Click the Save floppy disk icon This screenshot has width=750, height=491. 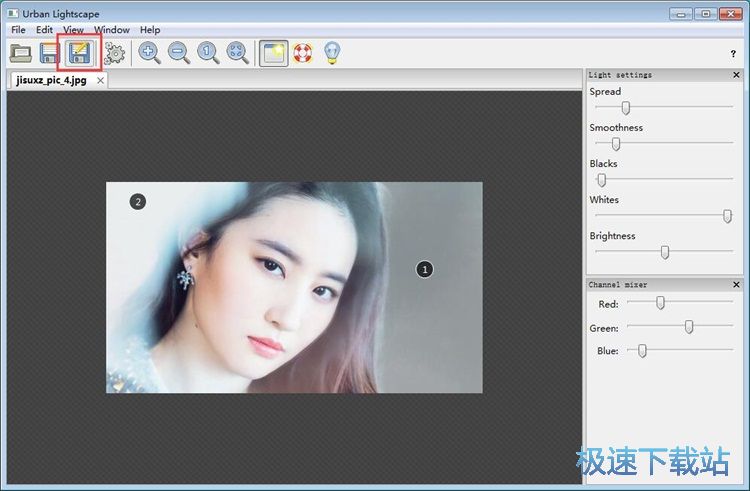pos(49,53)
